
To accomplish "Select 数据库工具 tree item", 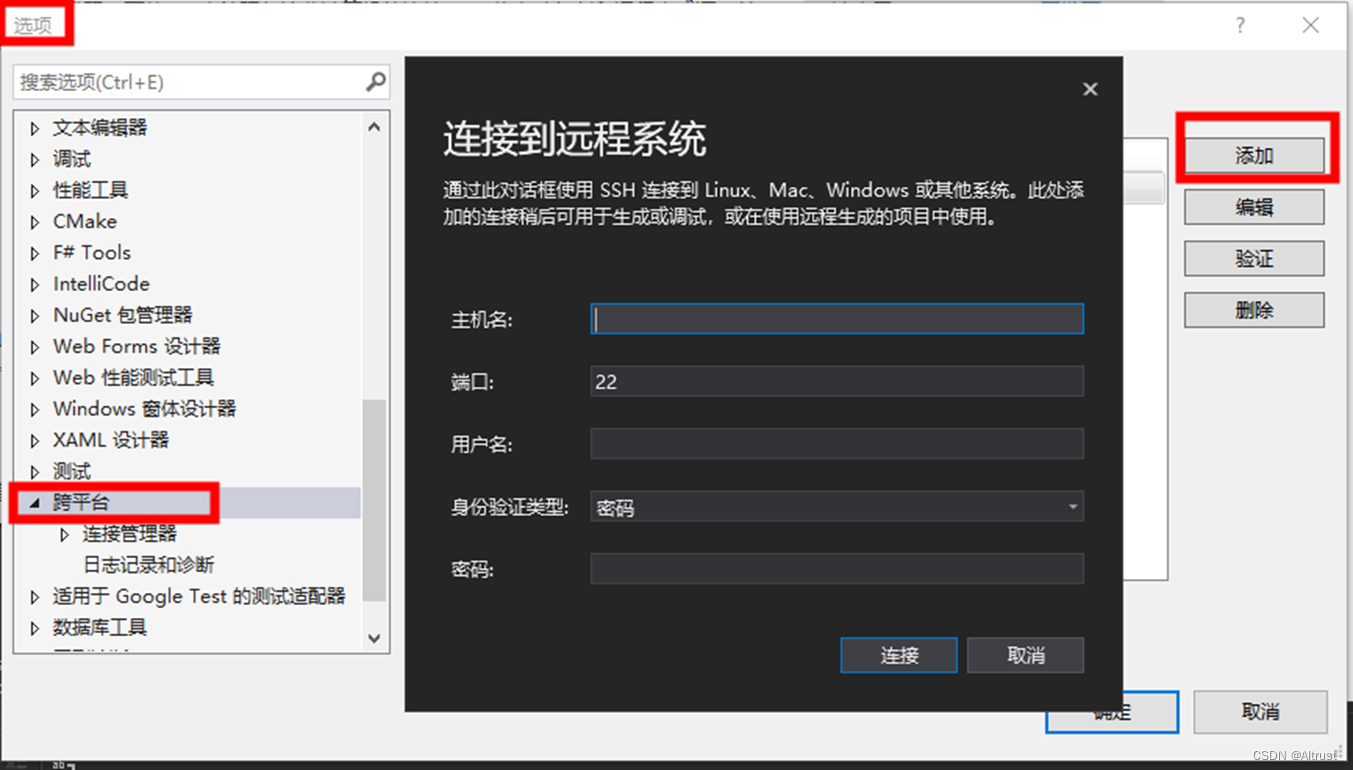I will click(x=100, y=627).
